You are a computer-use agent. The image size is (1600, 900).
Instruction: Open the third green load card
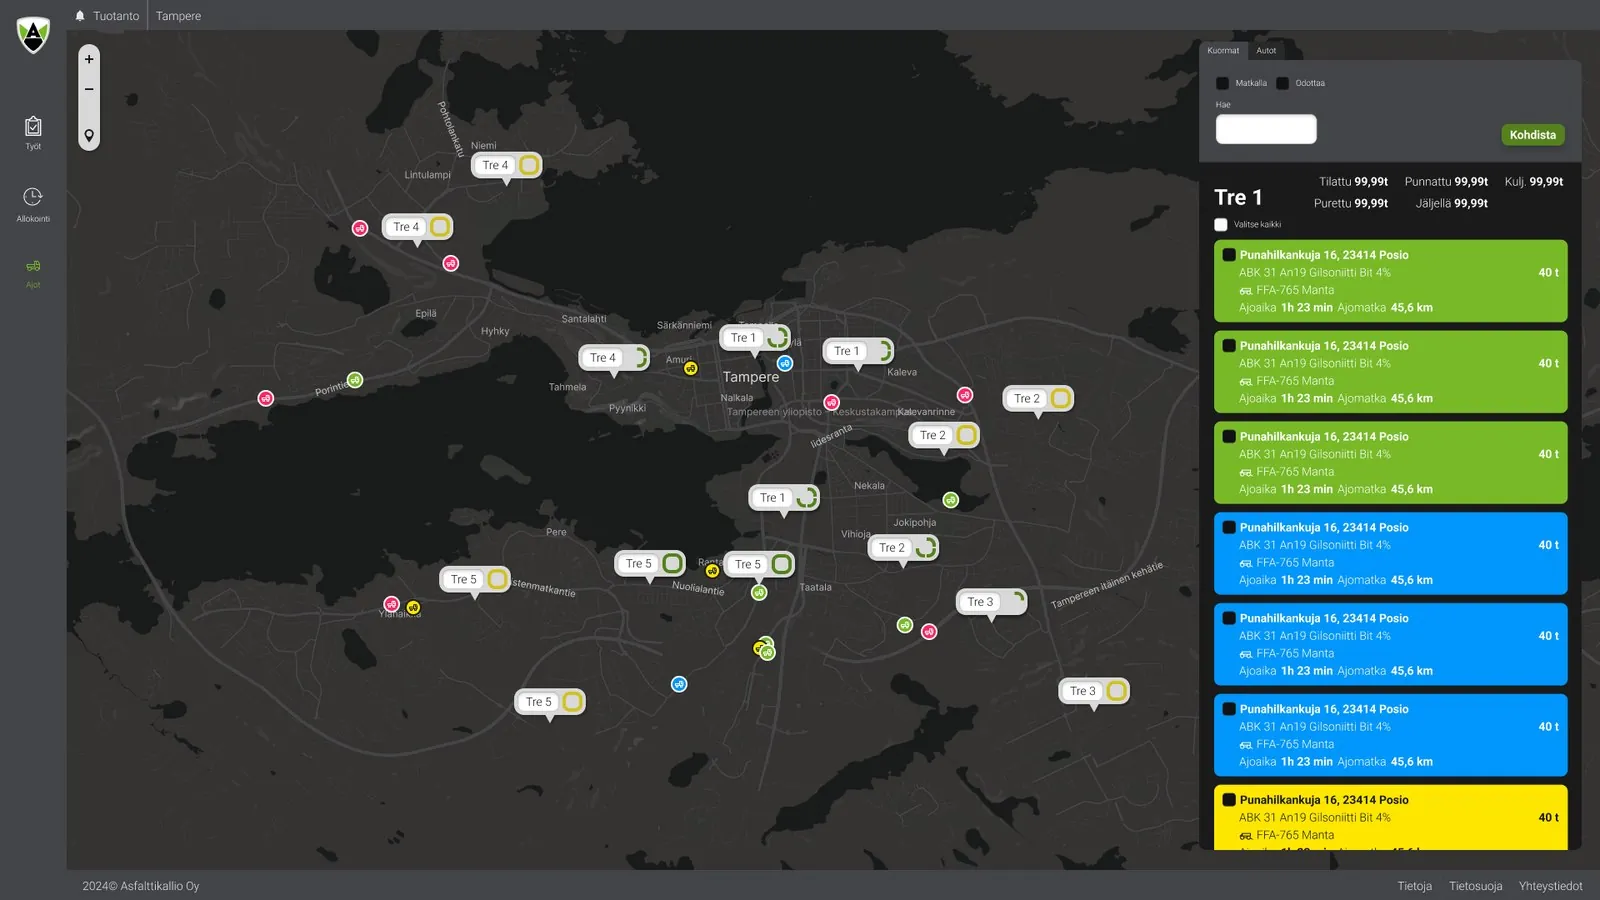click(1390, 463)
